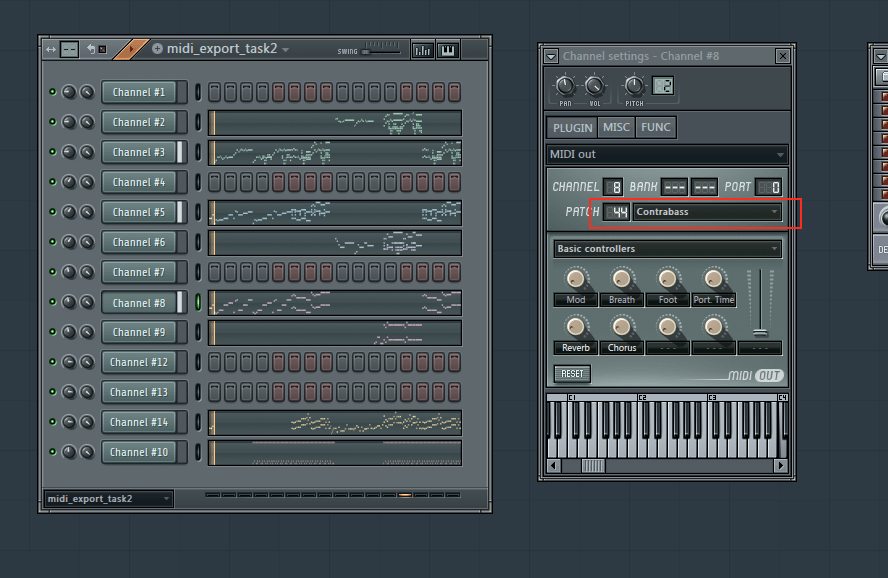
Task: Click the CHANNEL number 8 field
Action: tap(613, 187)
